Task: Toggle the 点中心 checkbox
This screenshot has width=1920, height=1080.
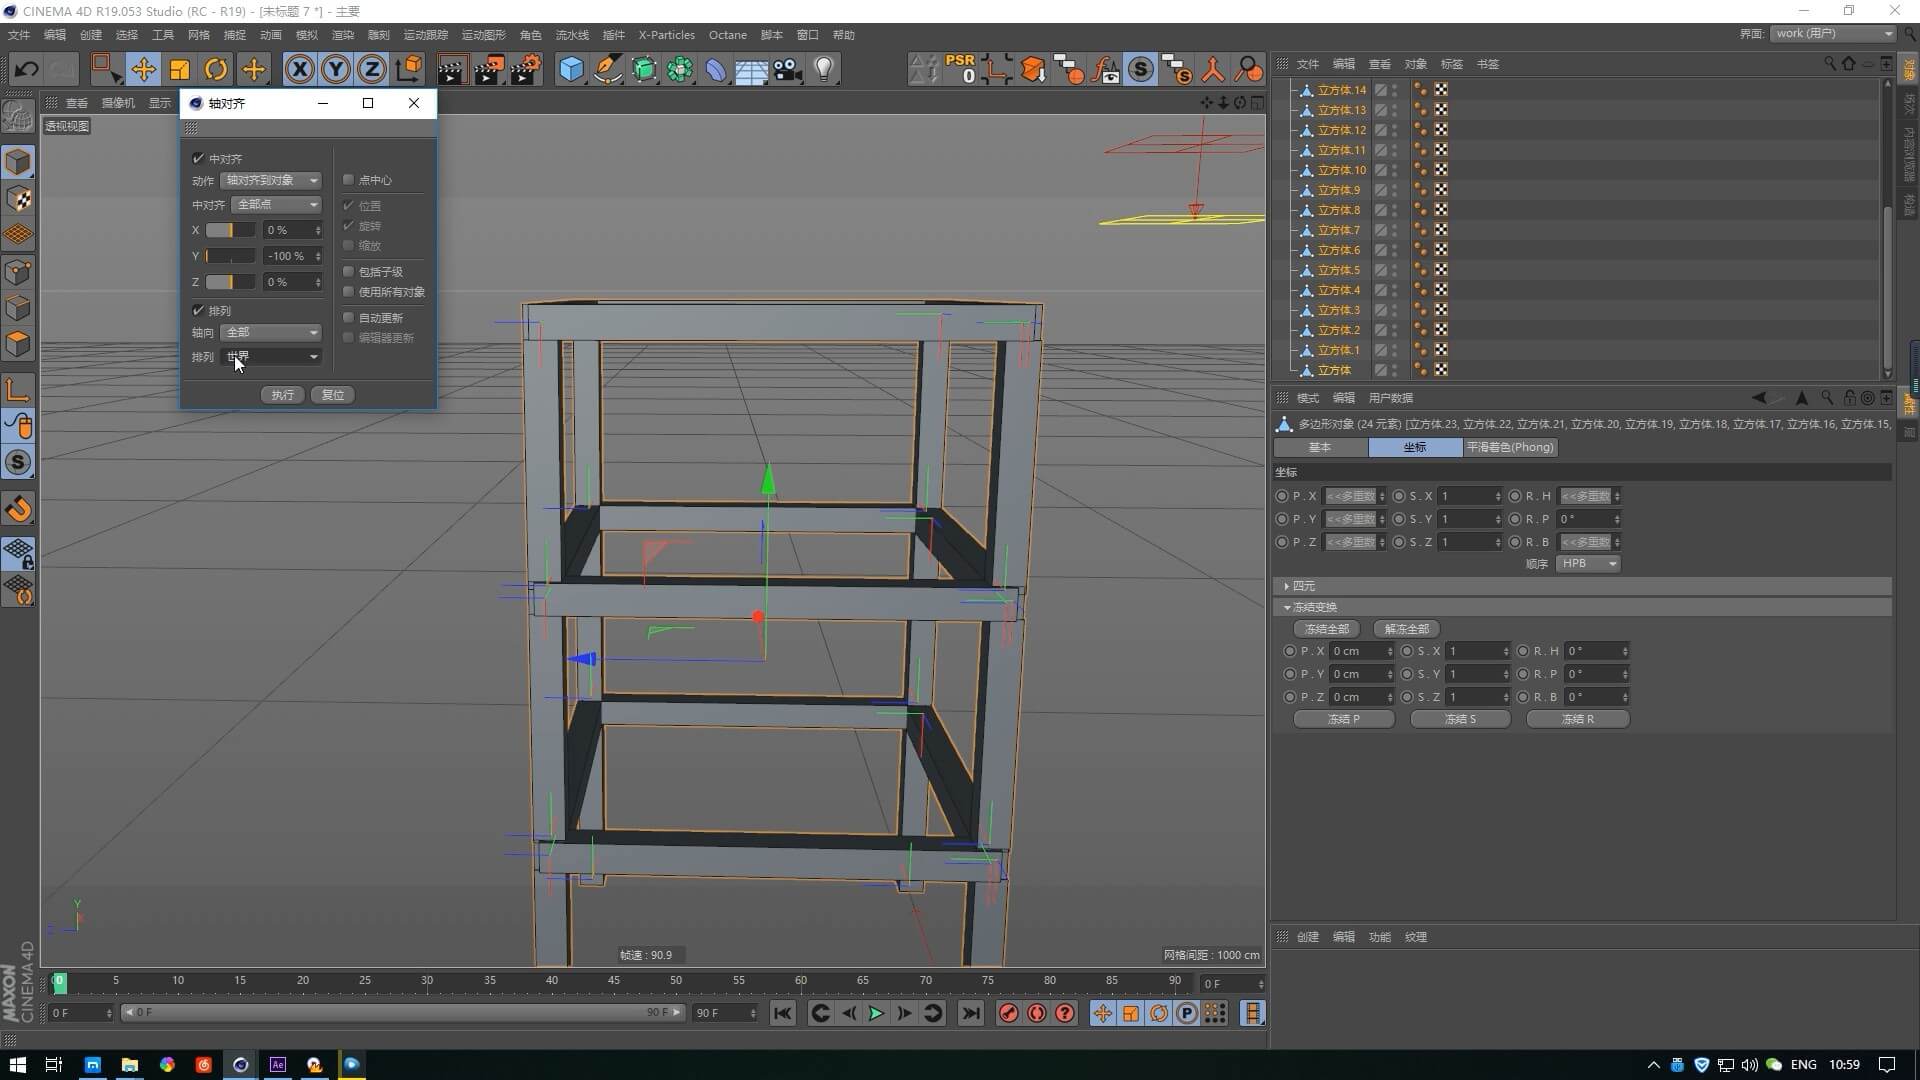Action: point(349,180)
